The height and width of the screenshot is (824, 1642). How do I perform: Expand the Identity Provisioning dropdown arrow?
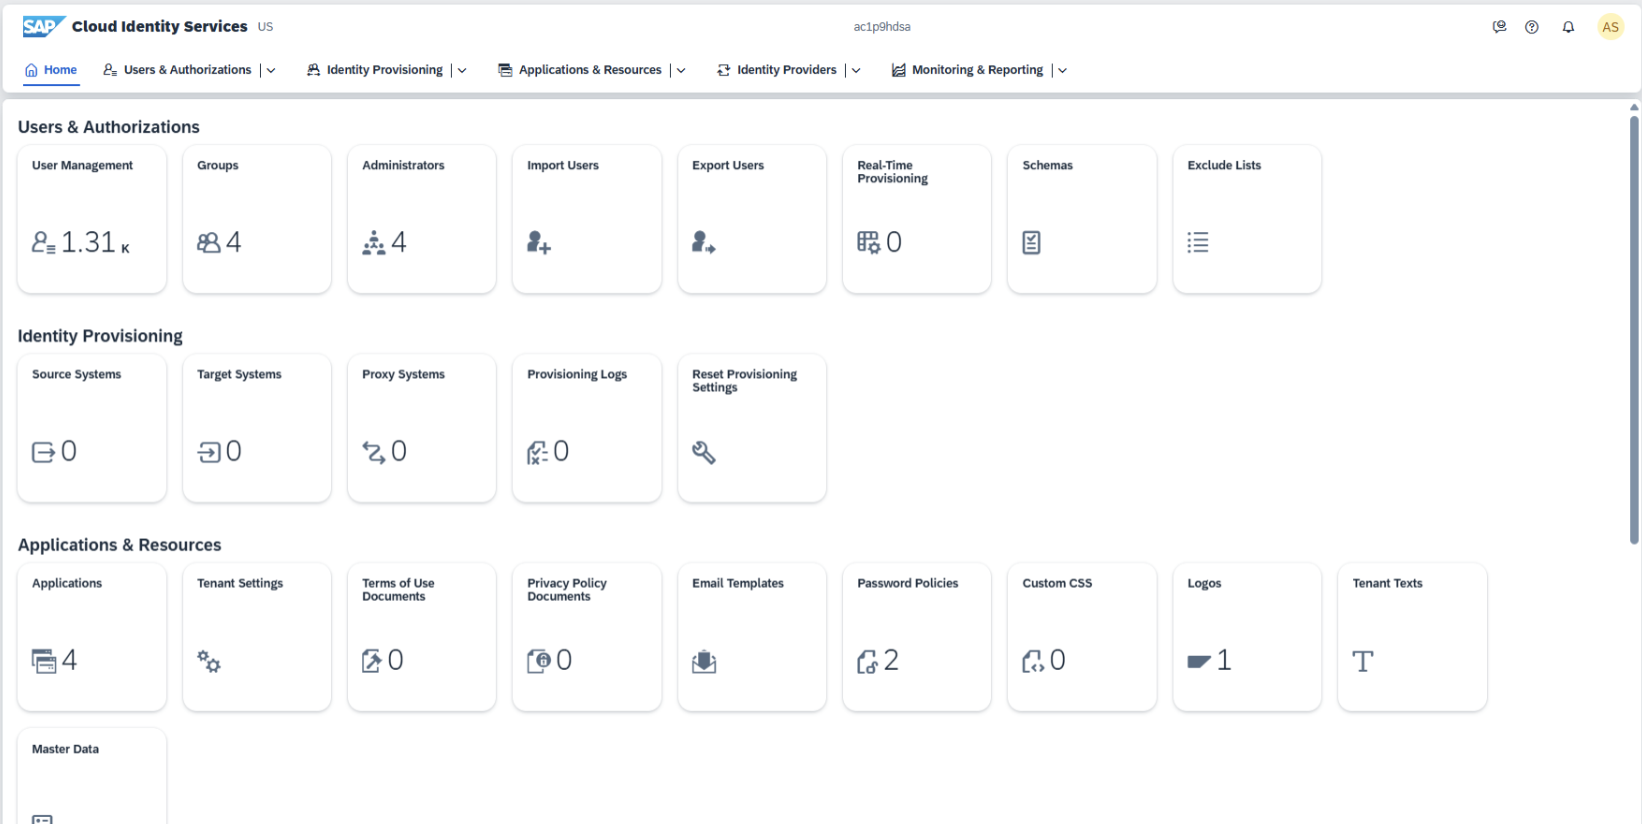tap(462, 70)
